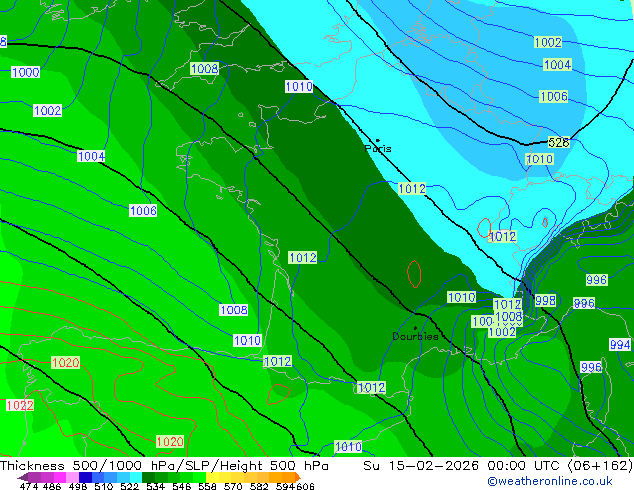The width and height of the screenshot is (634, 490).
Task: Click the forecast date 'Su 15-02-2026 00:00 UTC'
Action: point(463,466)
